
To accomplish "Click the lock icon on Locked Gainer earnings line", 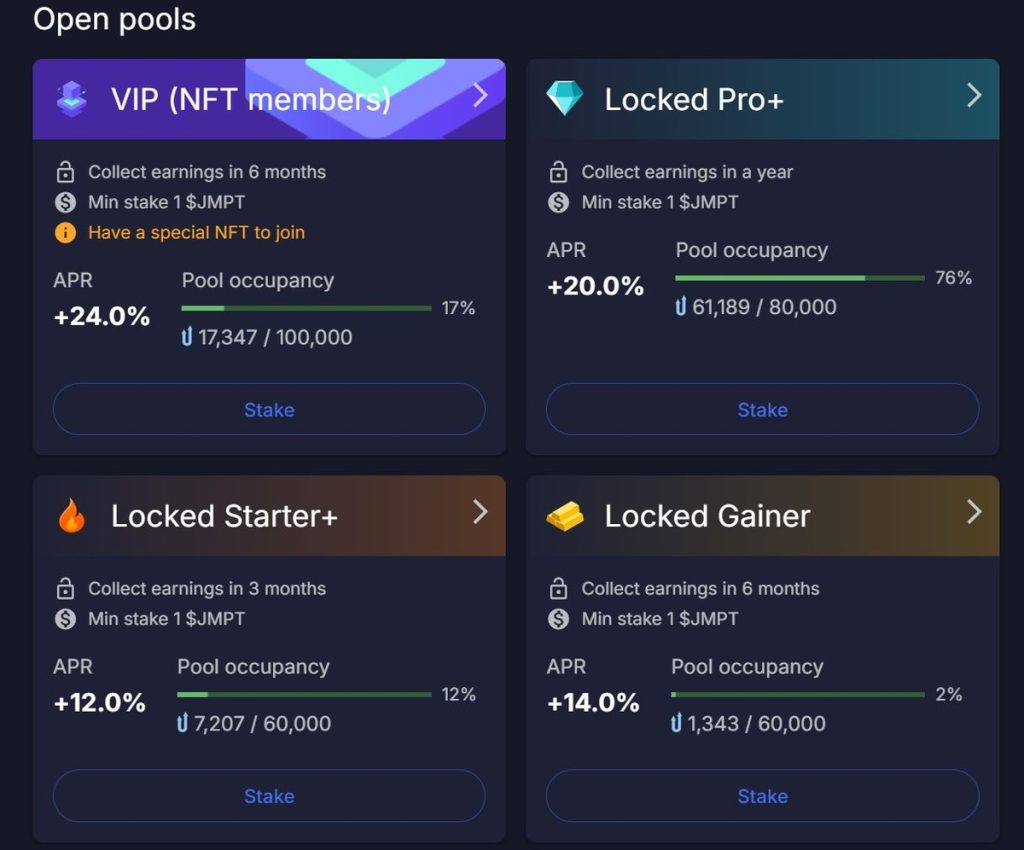I will pos(558,589).
